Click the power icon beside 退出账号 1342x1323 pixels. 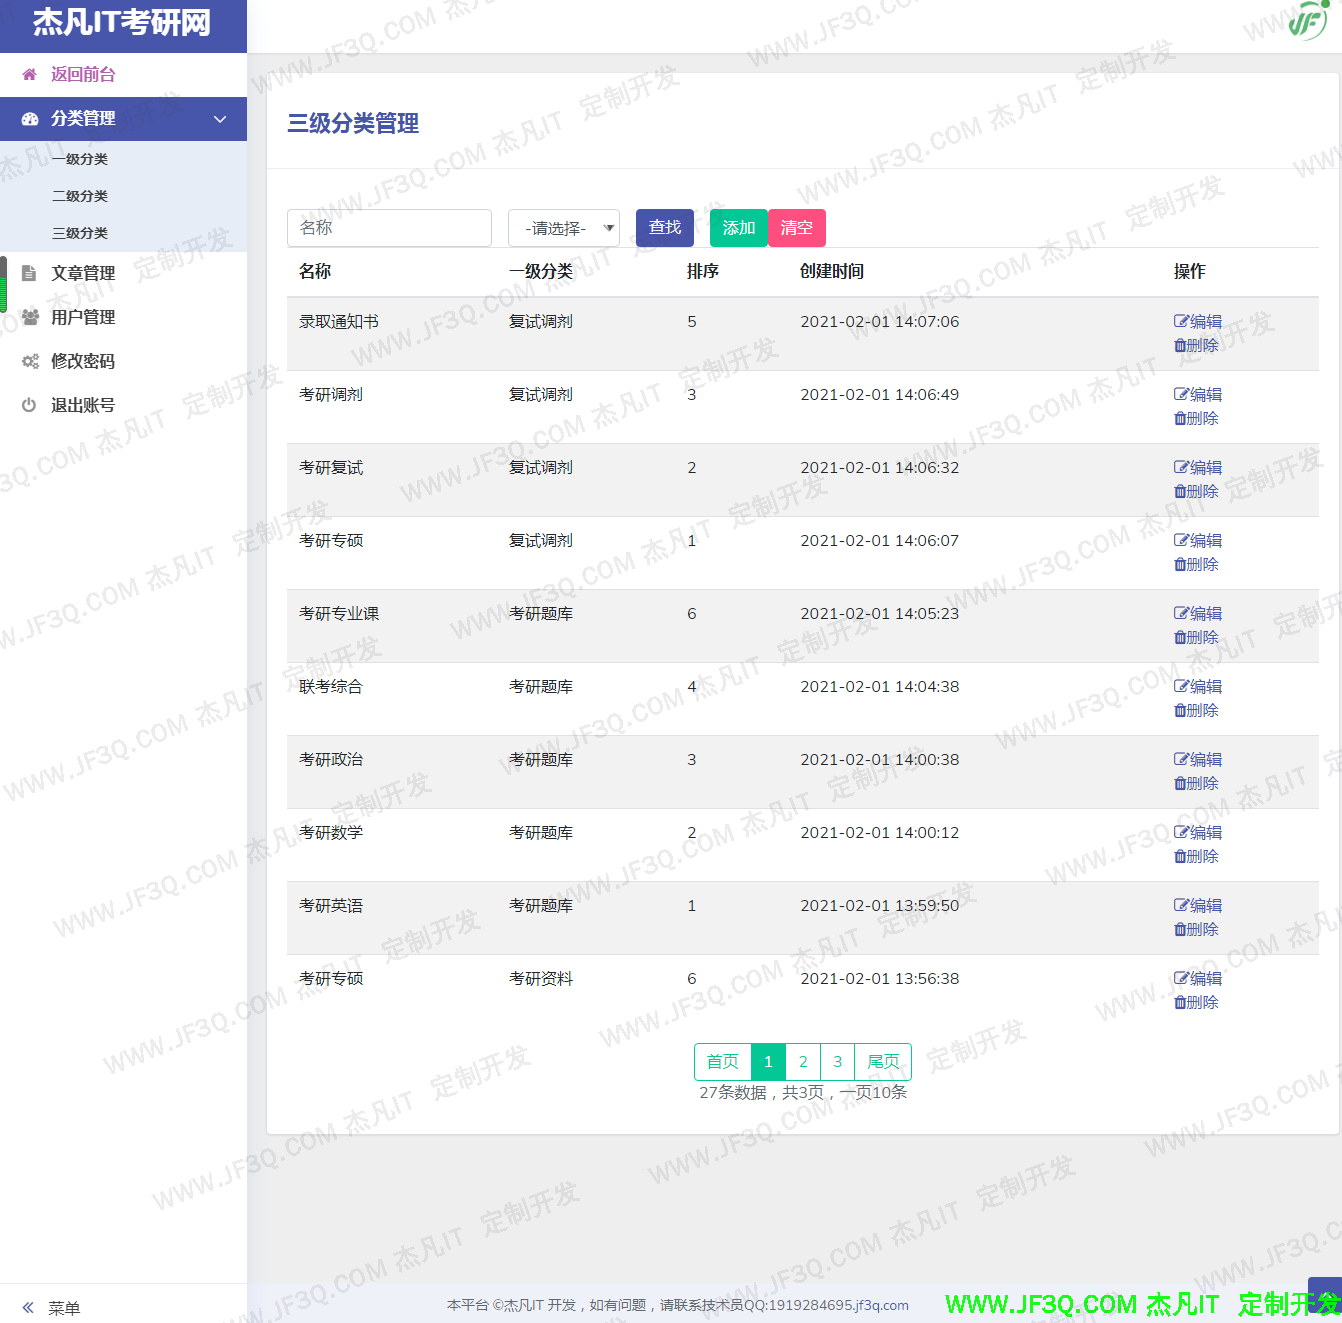point(29,405)
